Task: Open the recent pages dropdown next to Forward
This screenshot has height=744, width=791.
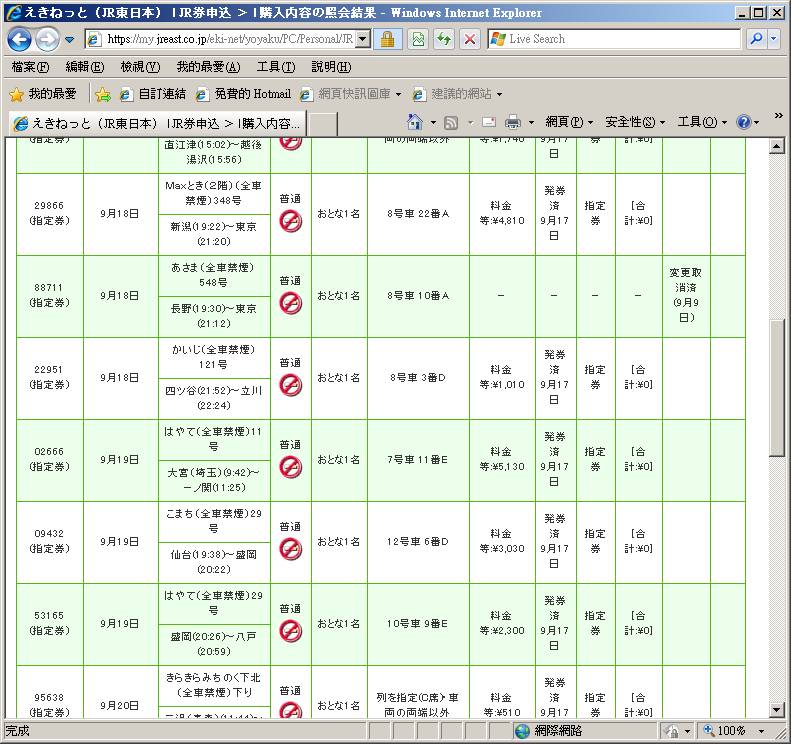Action: tap(70, 39)
